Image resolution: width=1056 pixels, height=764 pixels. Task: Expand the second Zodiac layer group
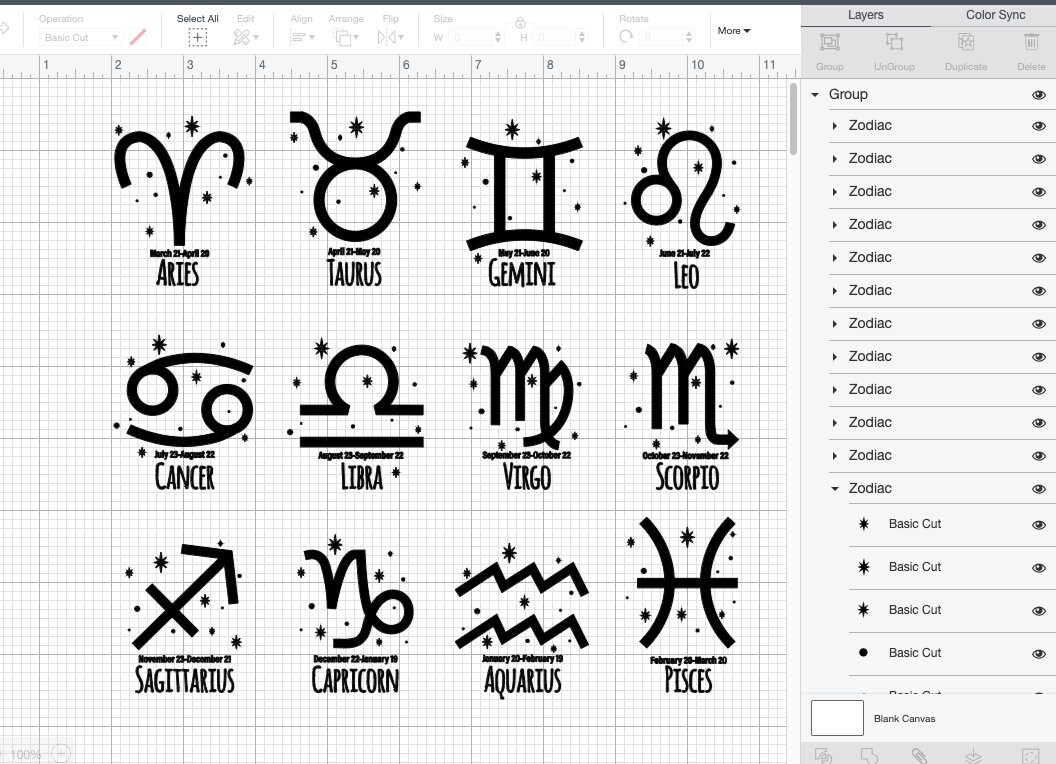[x=835, y=158]
